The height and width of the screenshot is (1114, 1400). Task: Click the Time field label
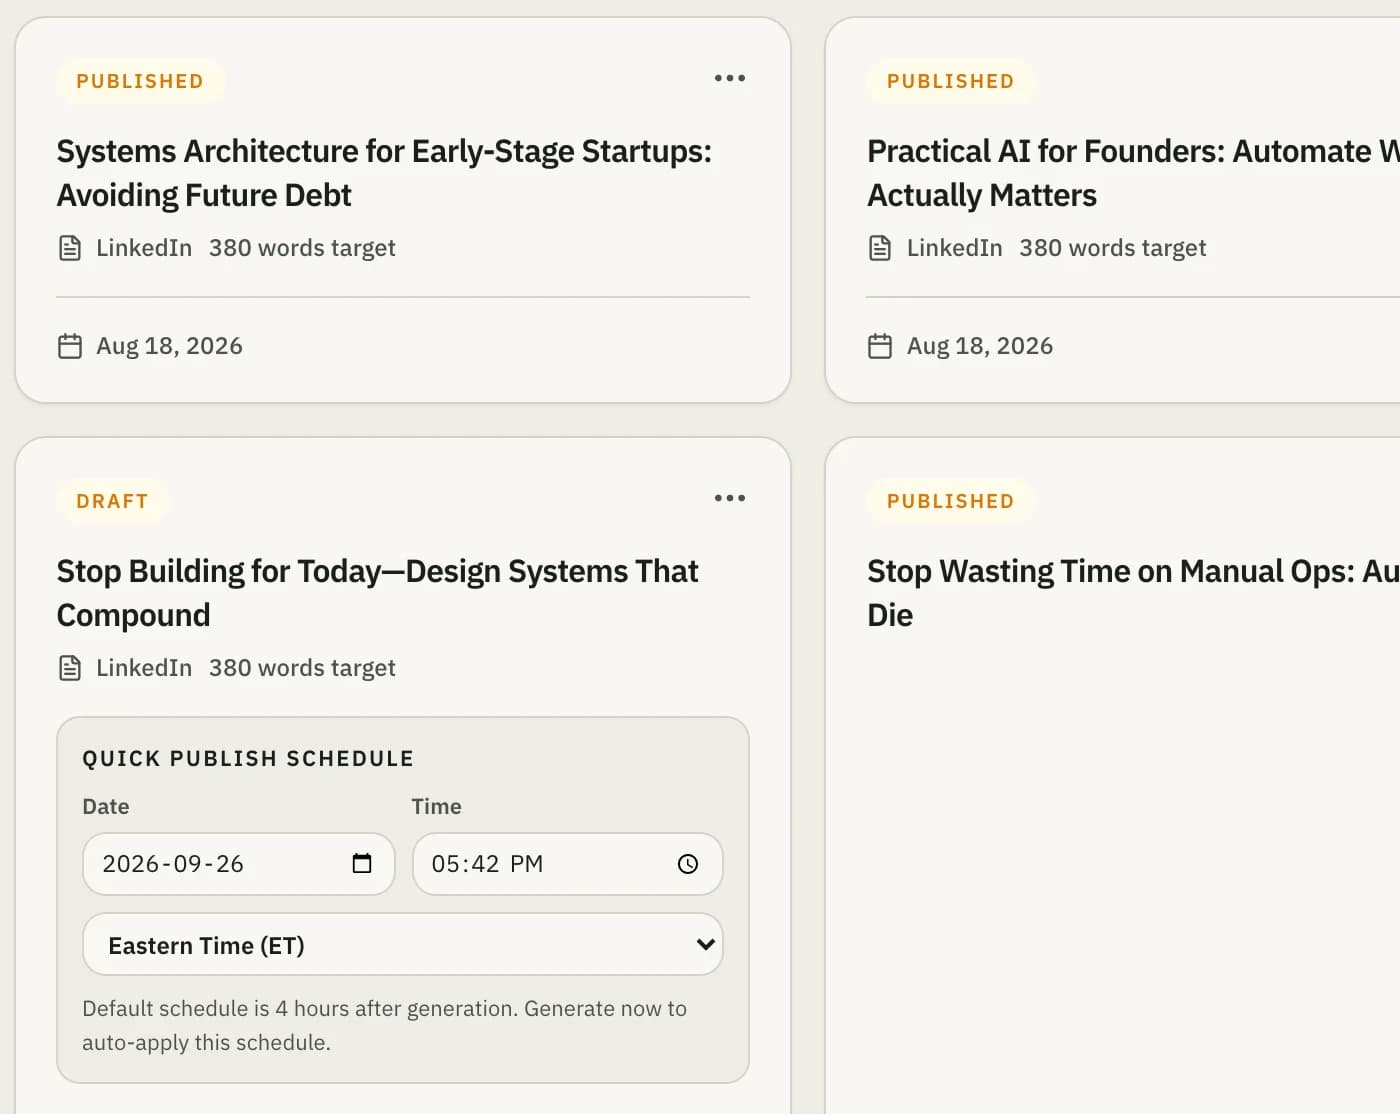pos(437,807)
